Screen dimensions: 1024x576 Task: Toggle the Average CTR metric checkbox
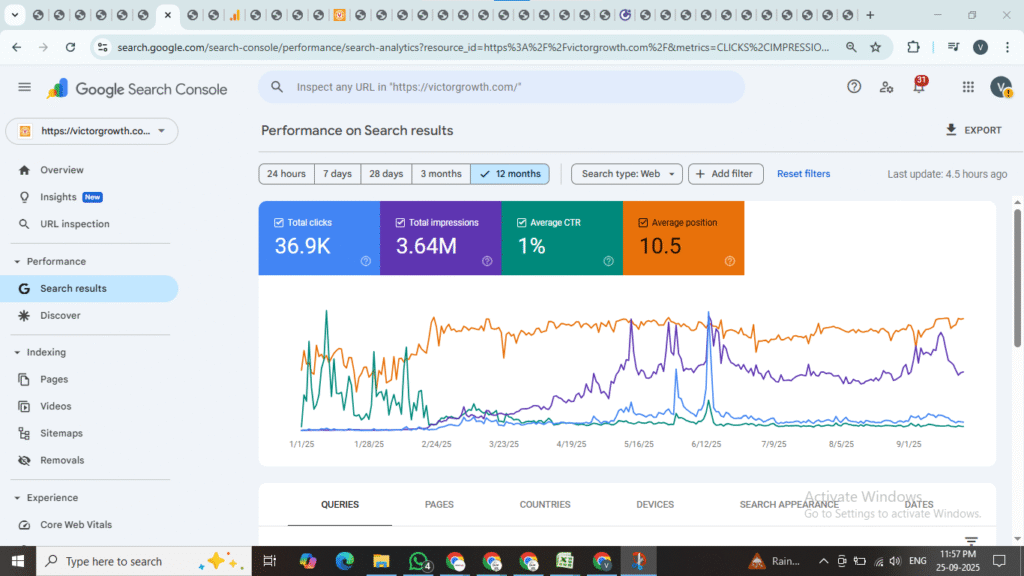click(522, 223)
